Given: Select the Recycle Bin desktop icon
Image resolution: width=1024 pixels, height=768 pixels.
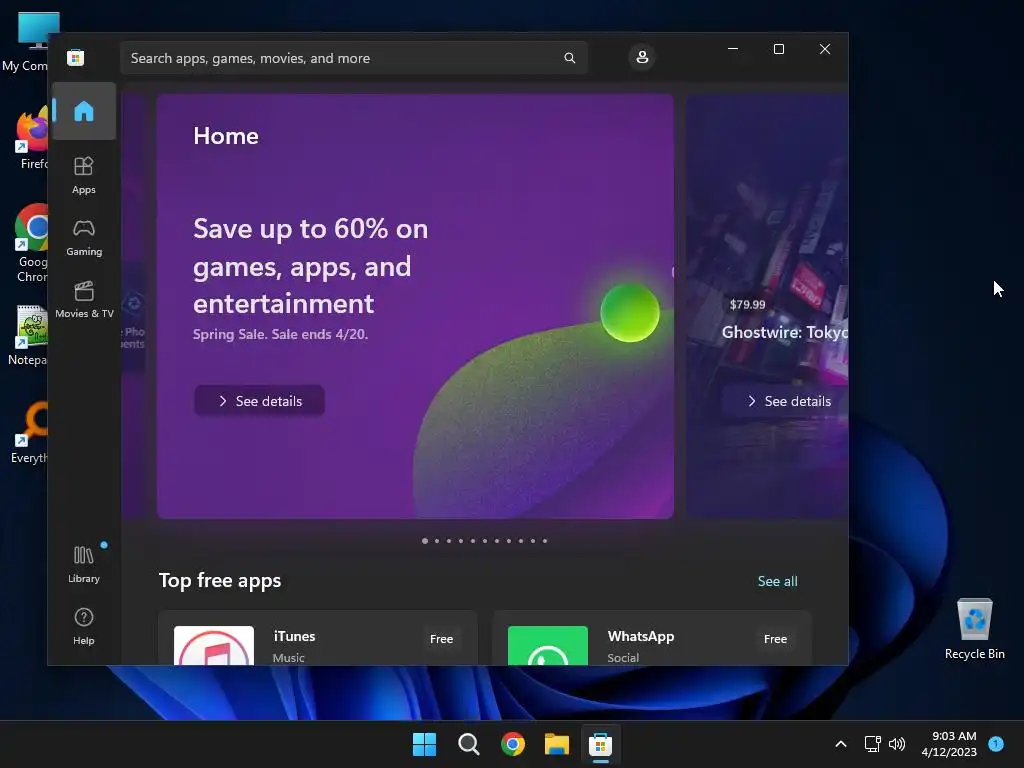Looking at the screenshot, I should 974,628.
